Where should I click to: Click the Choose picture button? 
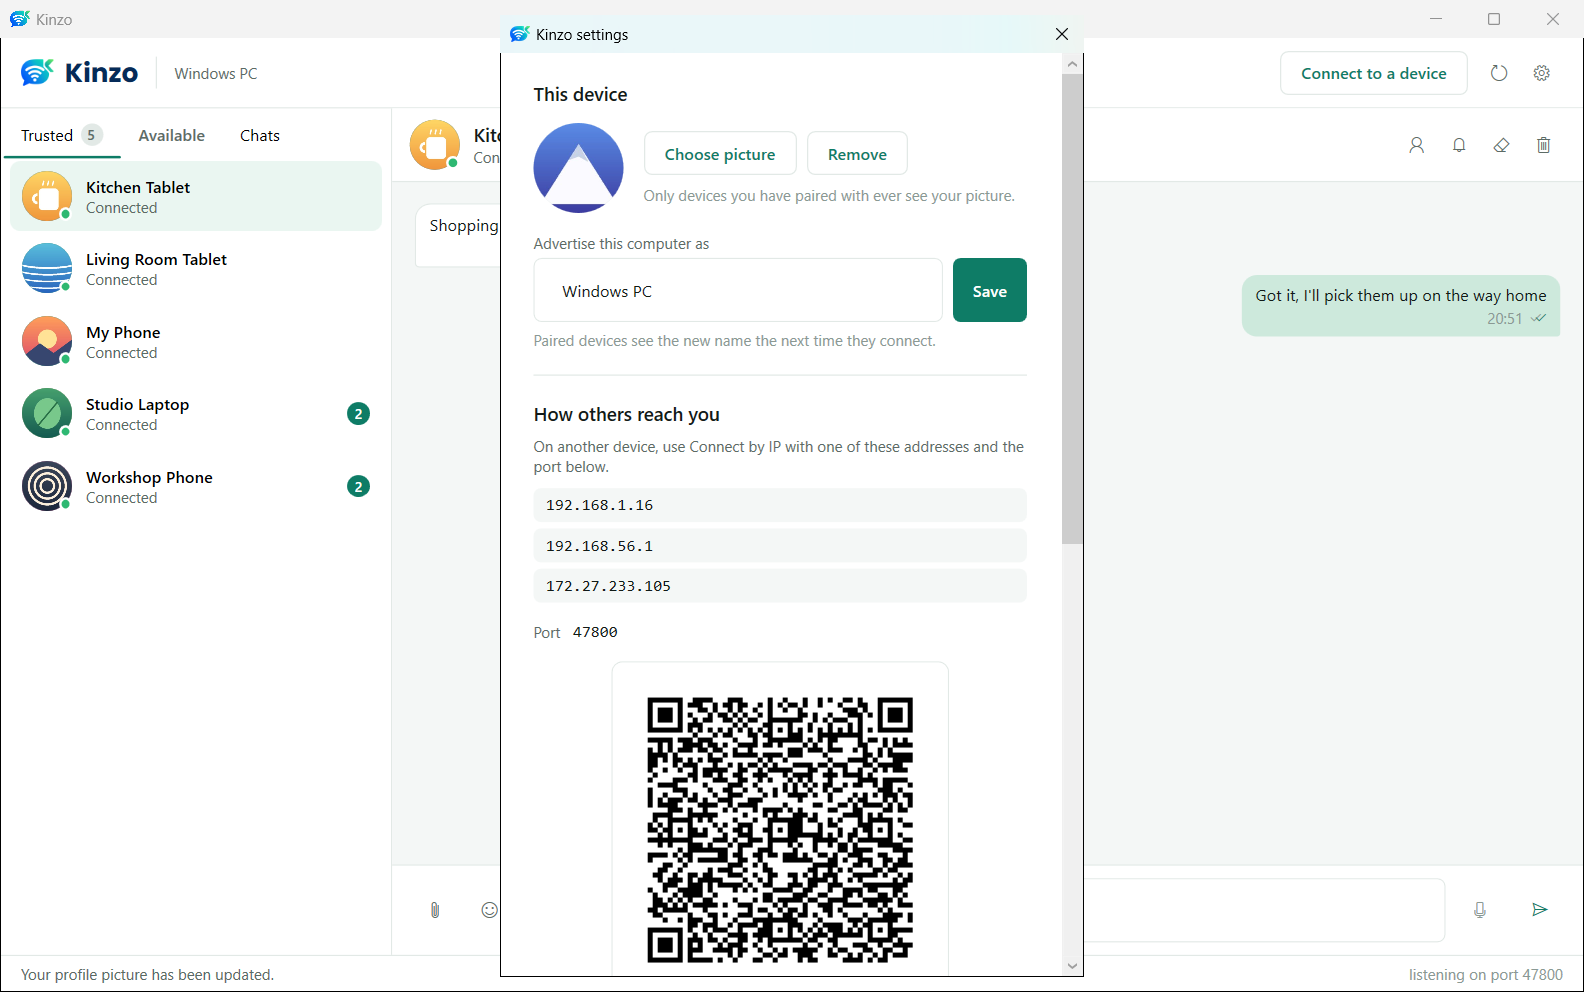[x=720, y=154]
